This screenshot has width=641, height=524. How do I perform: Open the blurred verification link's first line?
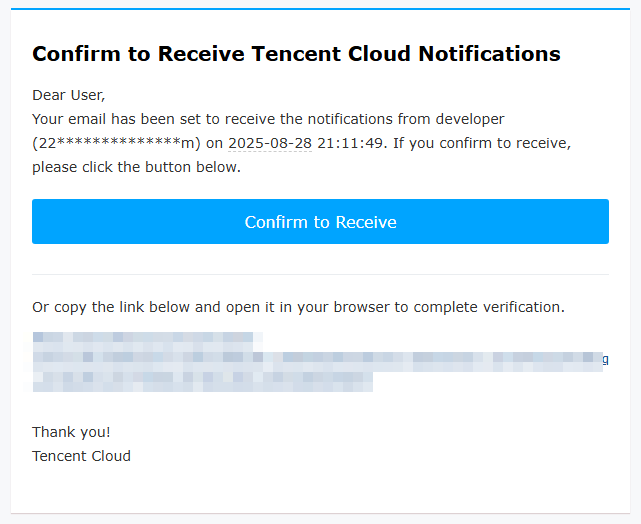(x=147, y=339)
